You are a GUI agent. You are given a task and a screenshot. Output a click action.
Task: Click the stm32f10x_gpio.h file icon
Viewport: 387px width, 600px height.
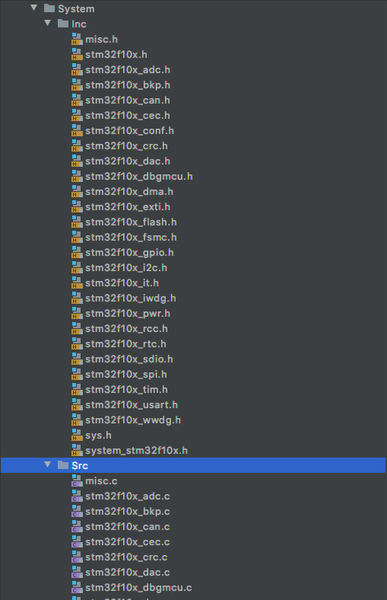(77, 252)
